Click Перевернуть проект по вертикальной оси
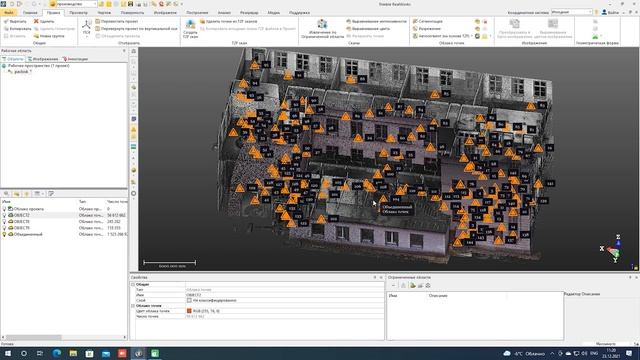This screenshot has height=360, width=640. (x=136, y=29)
